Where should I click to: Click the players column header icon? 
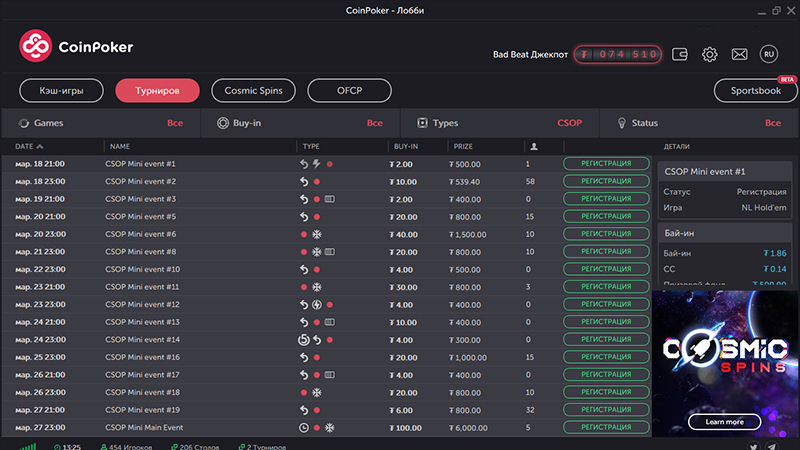[534, 146]
